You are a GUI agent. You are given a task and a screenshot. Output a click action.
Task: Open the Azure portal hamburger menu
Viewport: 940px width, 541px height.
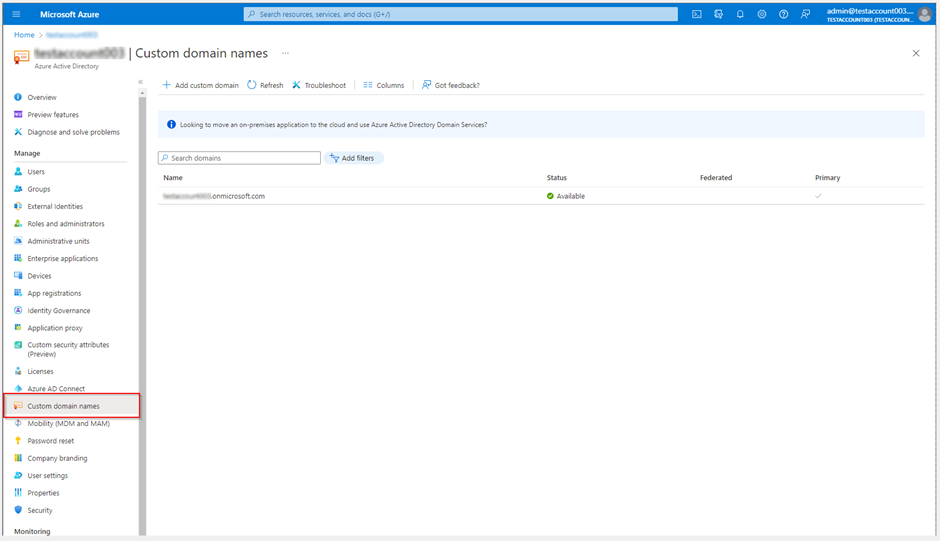pos(16,14)
